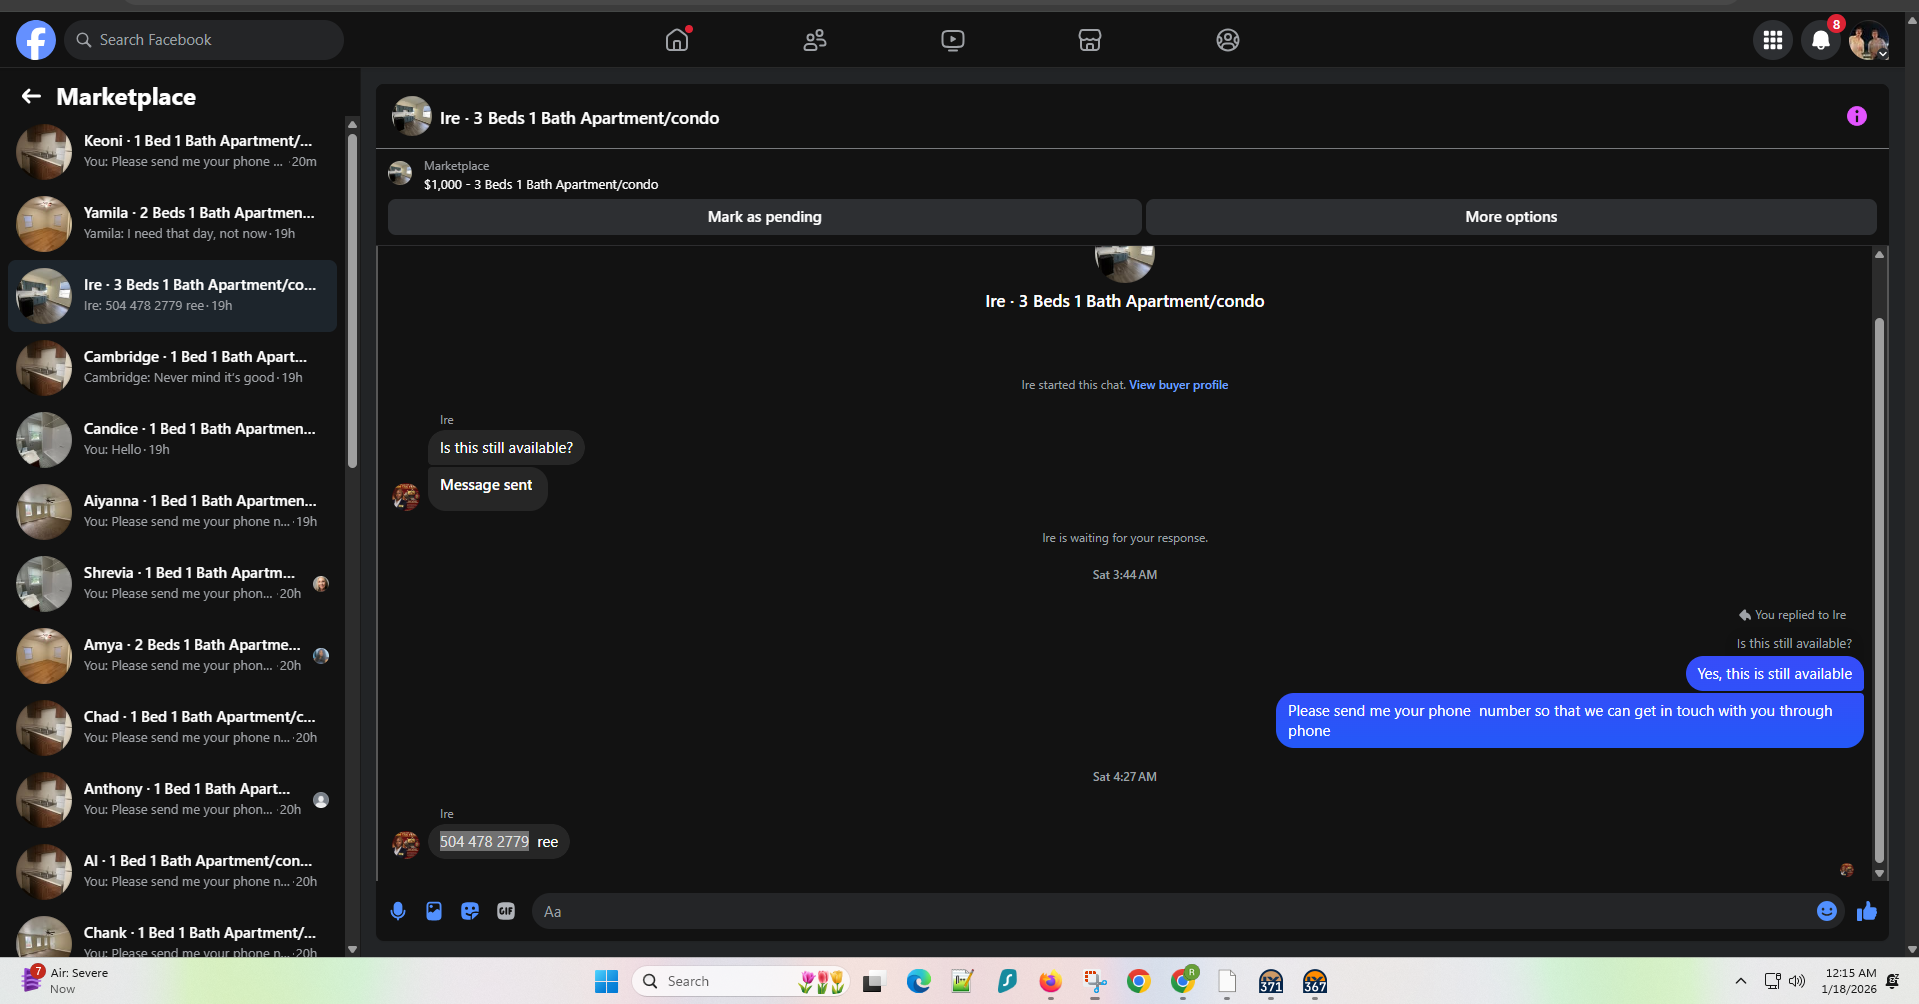Open Google Chrome from taskbar
1919x1004 pixels.
[1138, 981]
